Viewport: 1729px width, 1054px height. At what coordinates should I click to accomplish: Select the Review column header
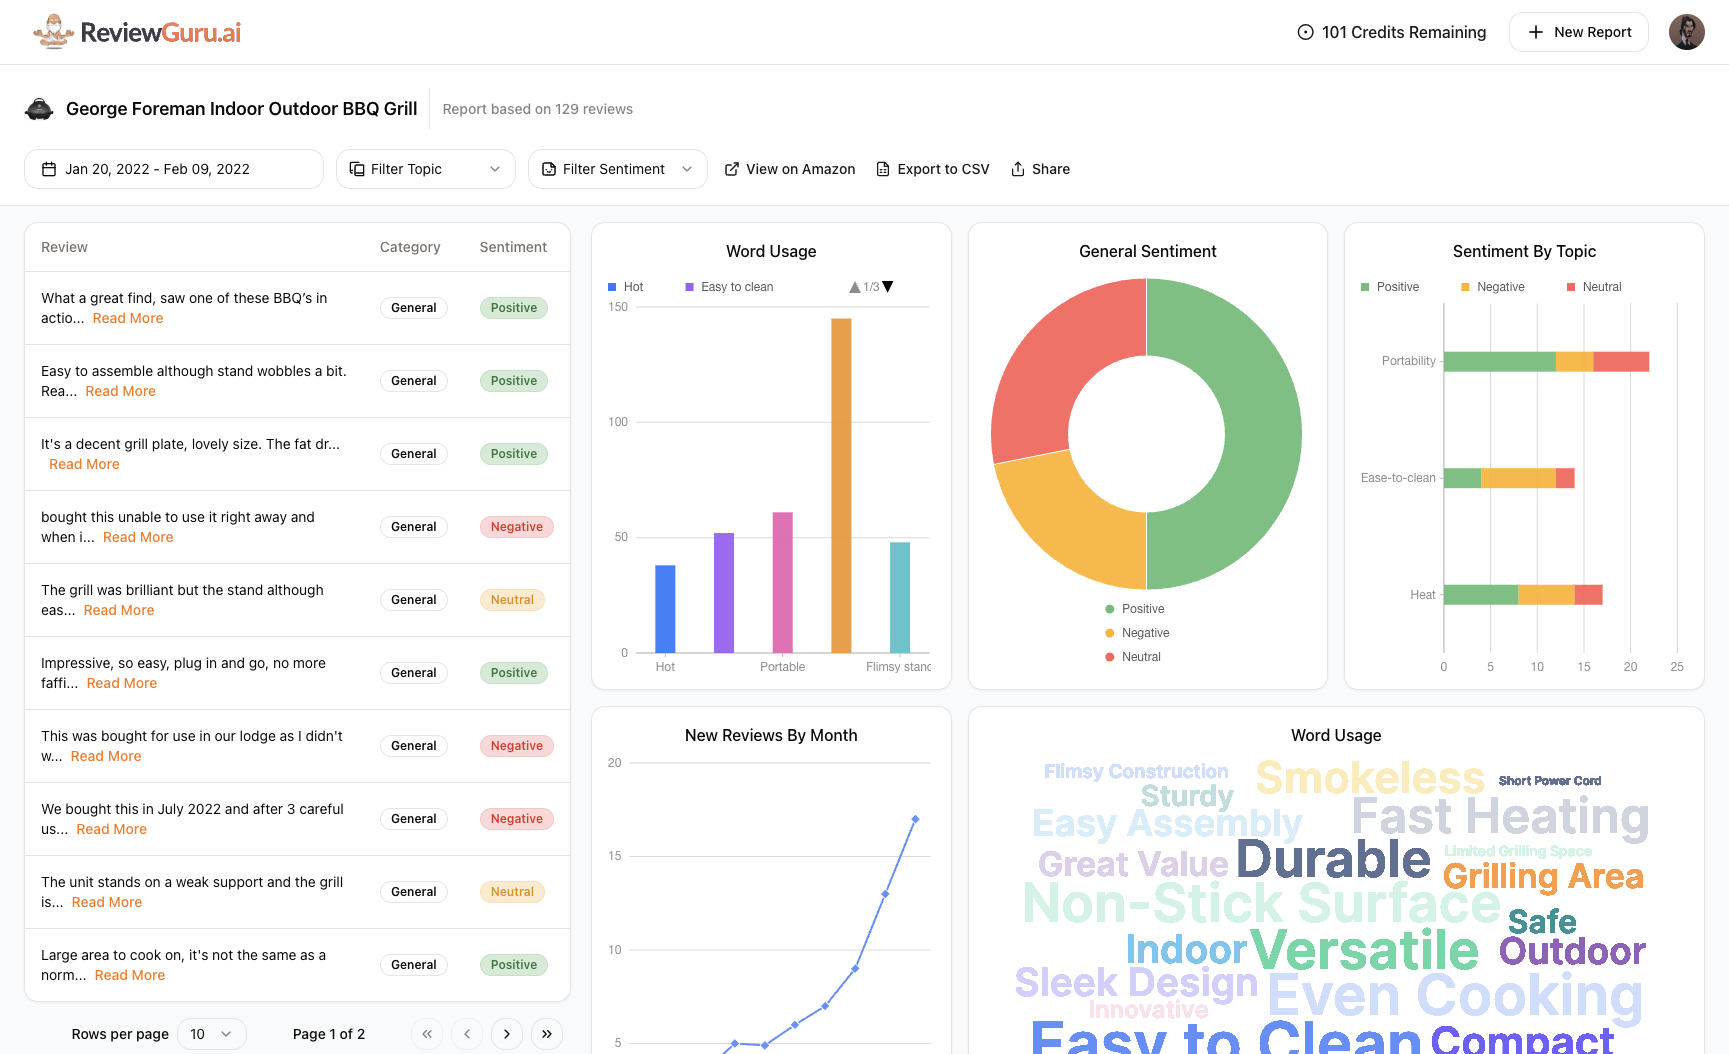64,247
